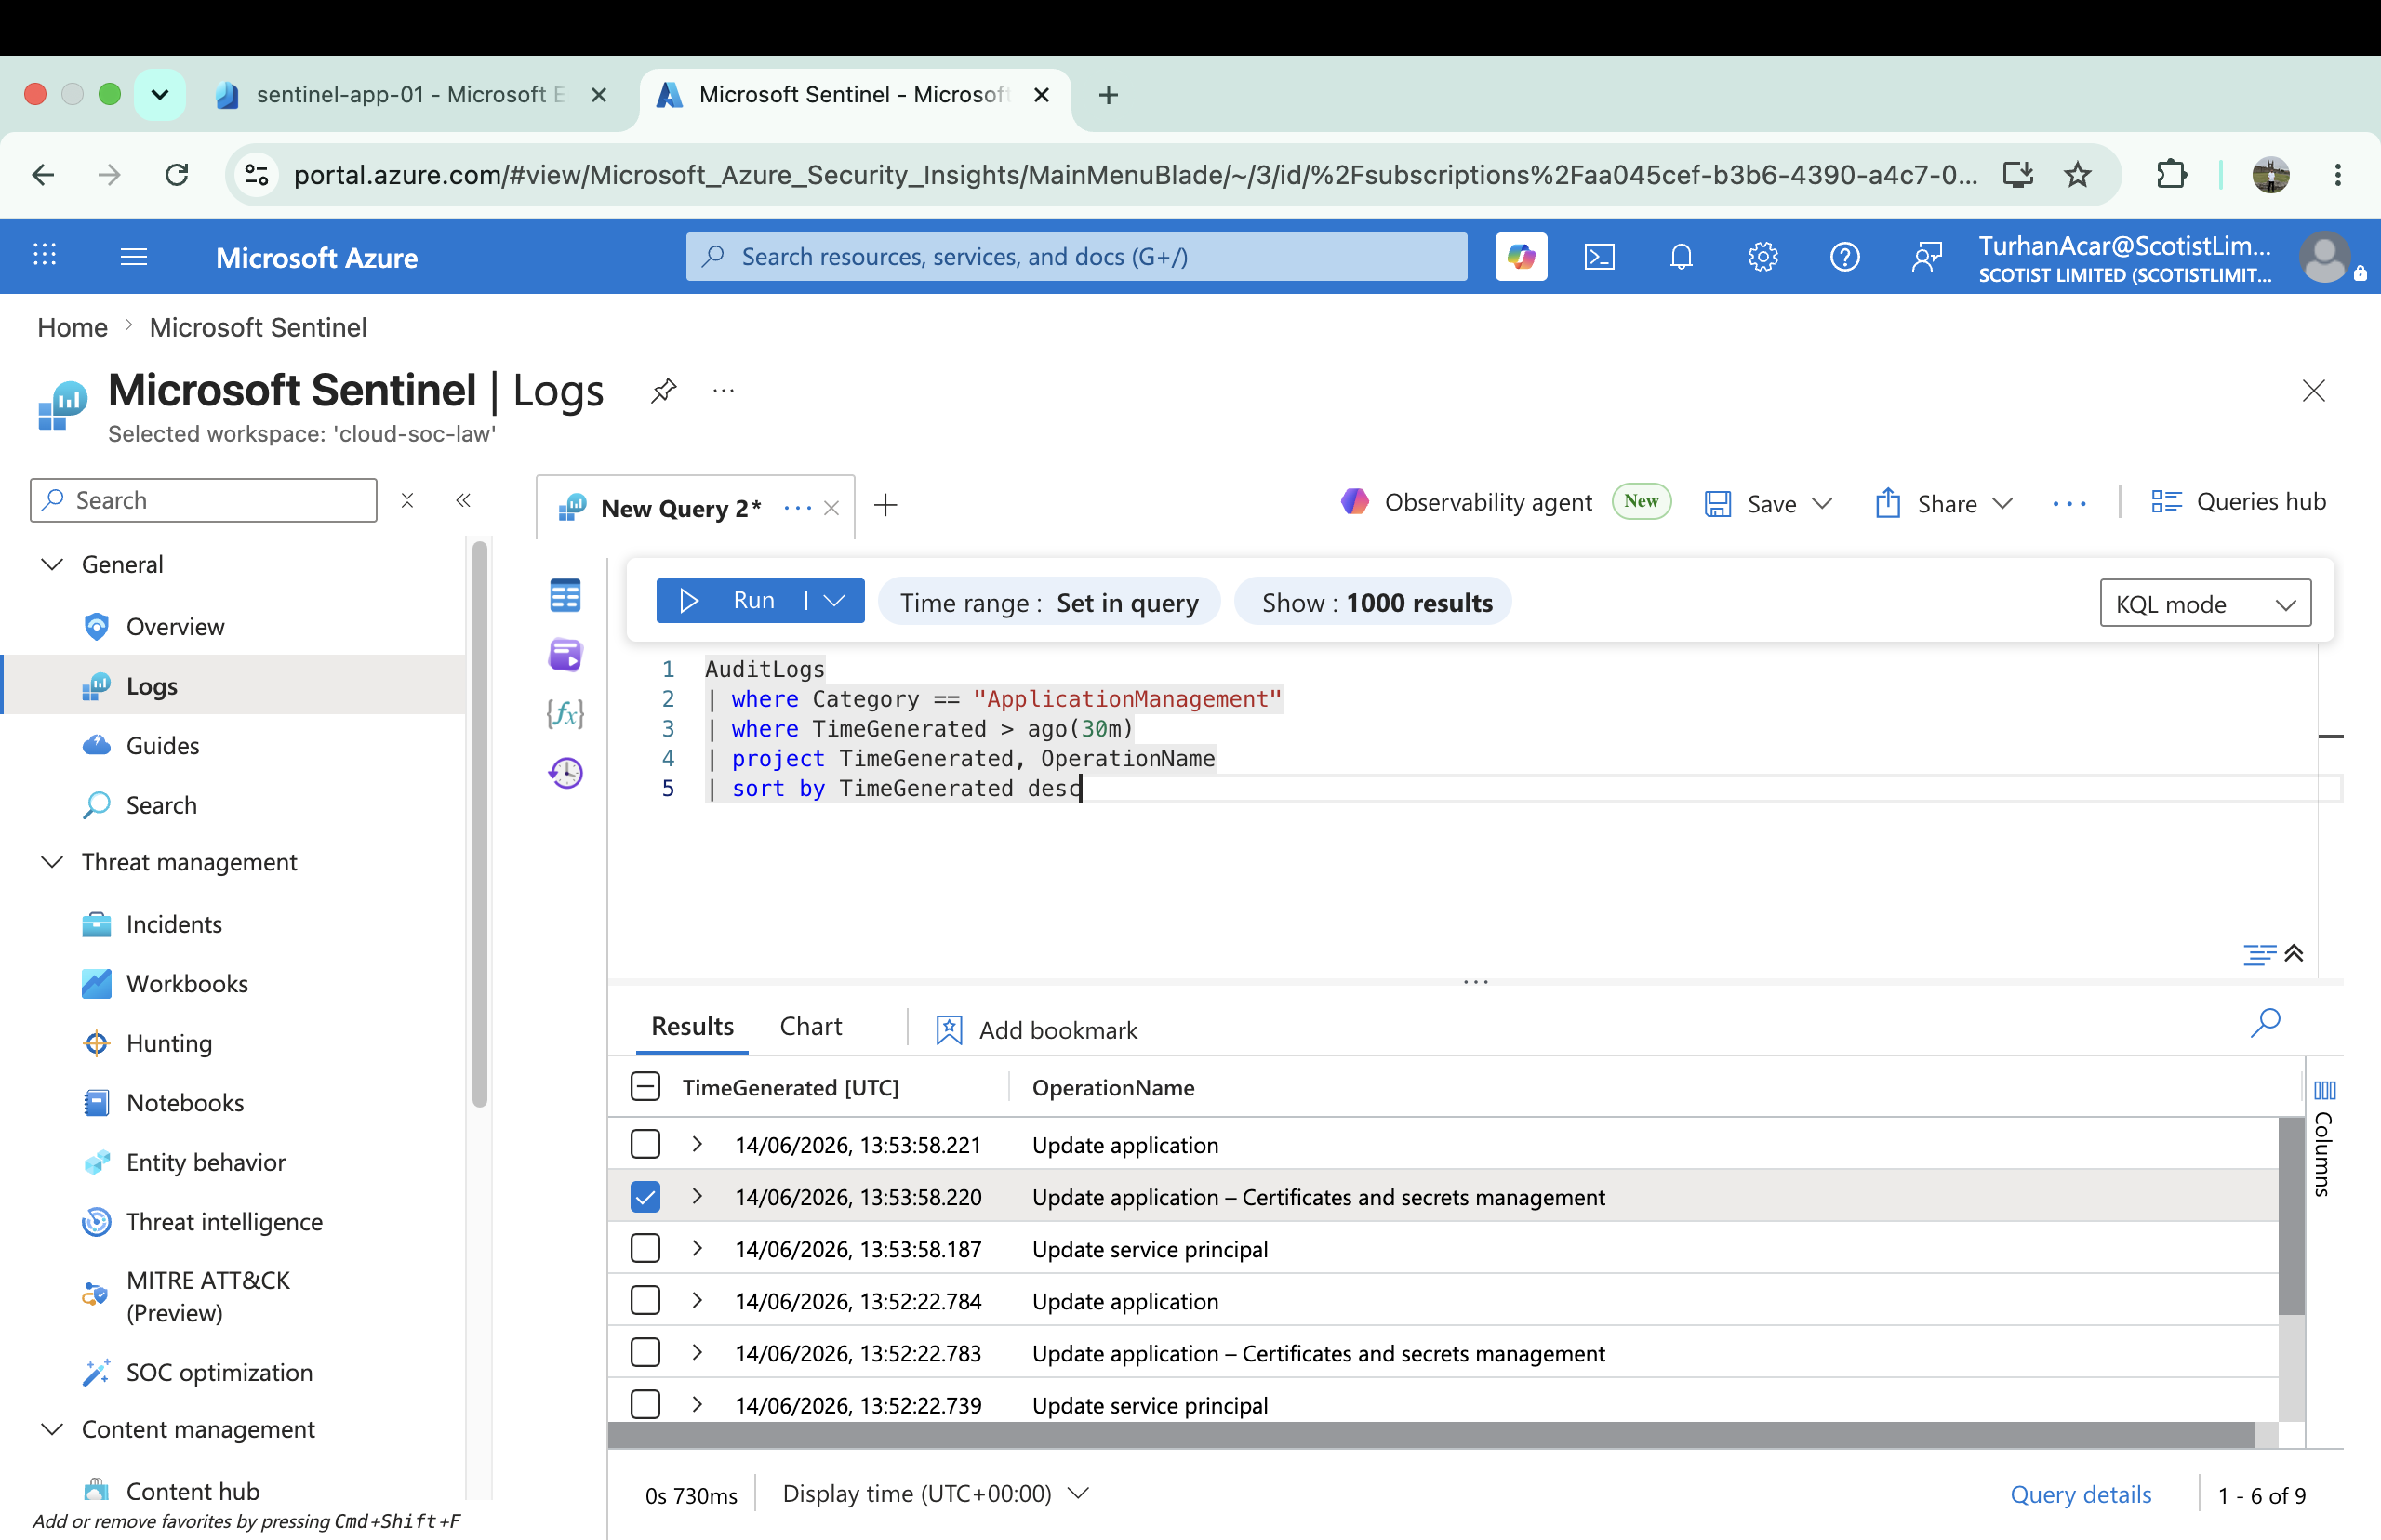The height and width of the screenshot is (1540, 2381).
Task: Check the 13:52:22.783 result row
Action: (x=645, y=1352)
